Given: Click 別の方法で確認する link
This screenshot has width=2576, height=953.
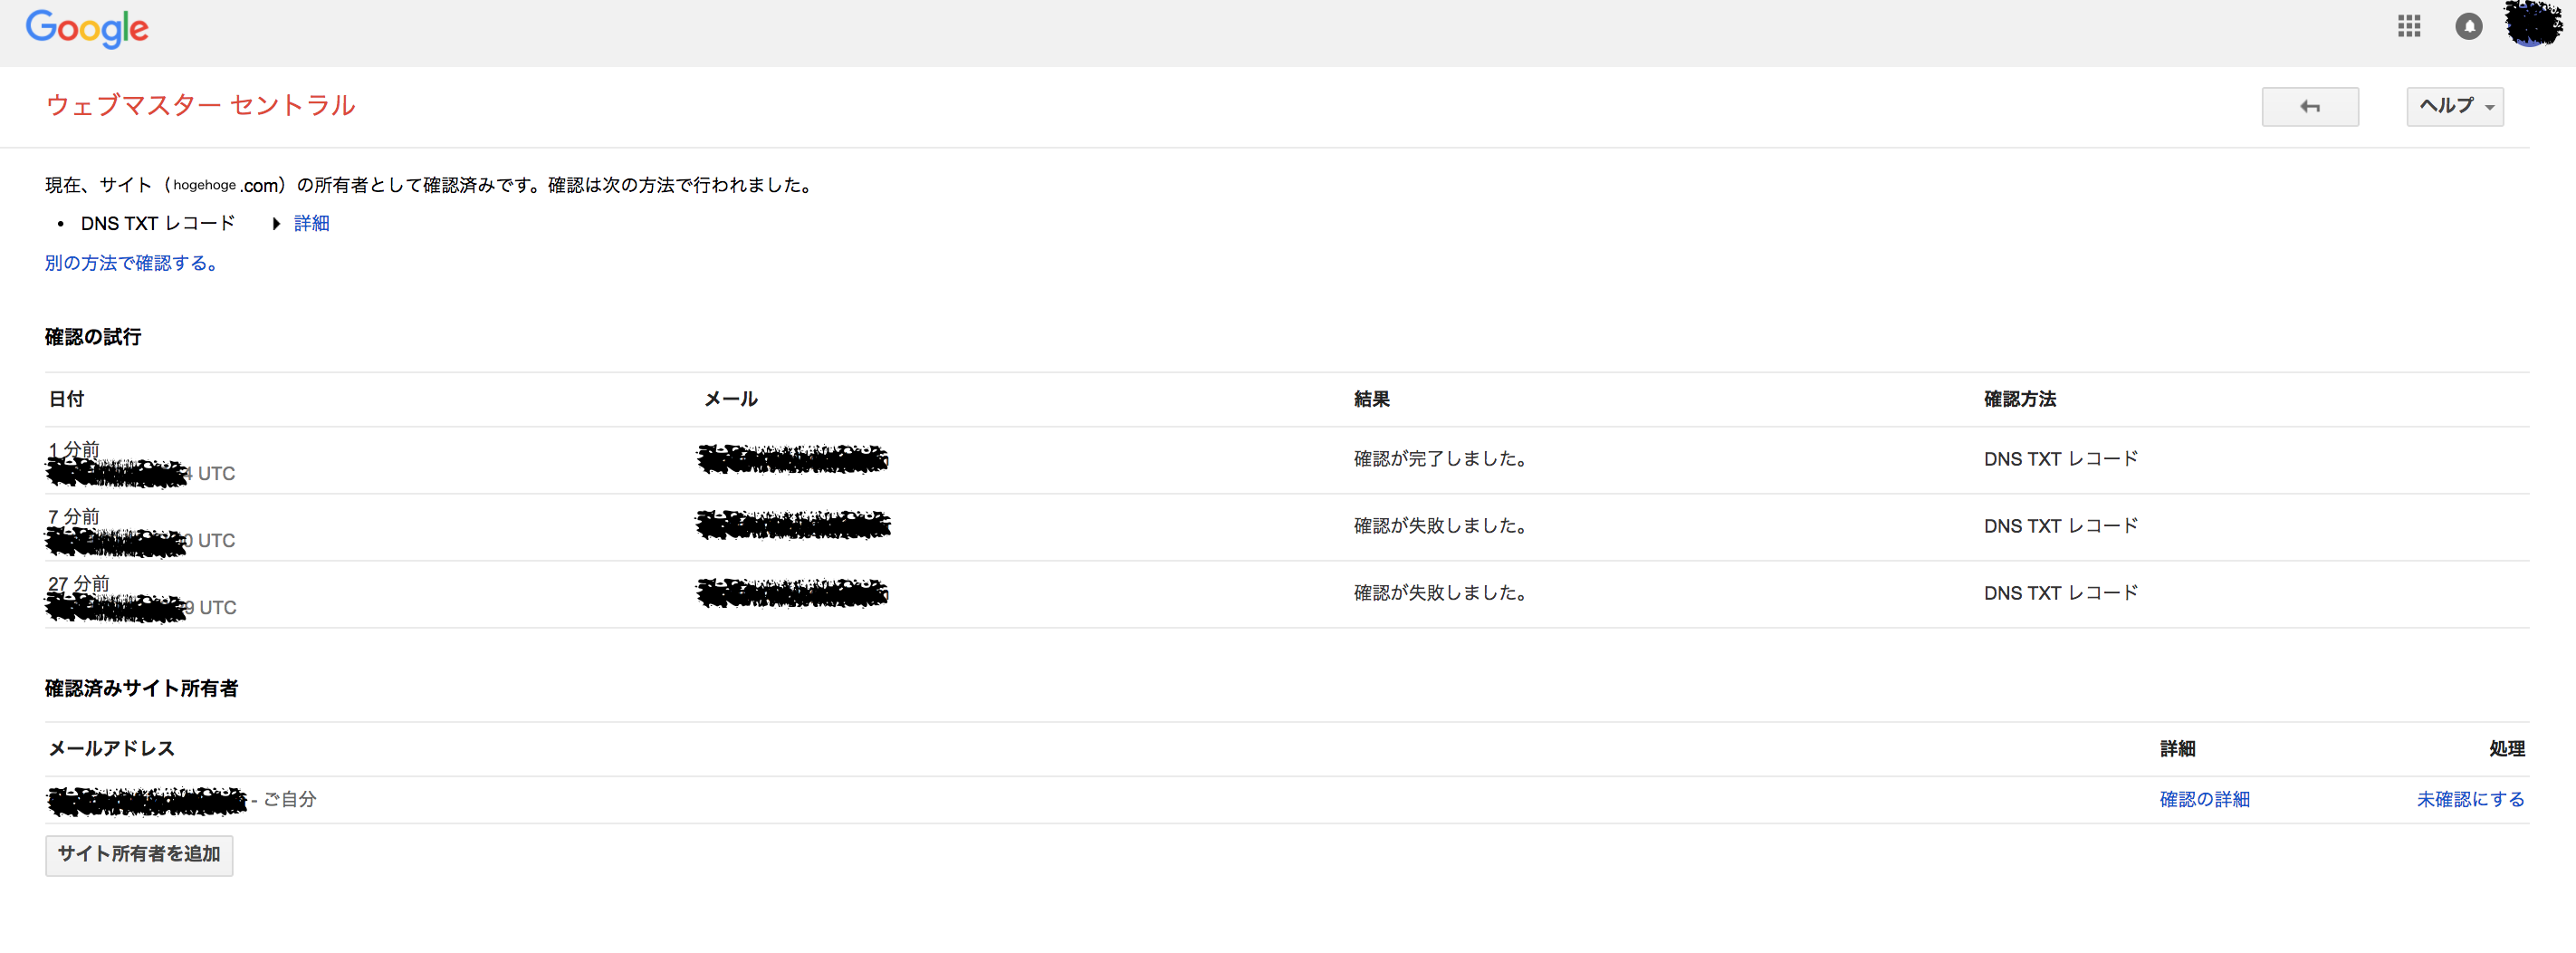Looking at the screenshot, I should tap(131, 263).
